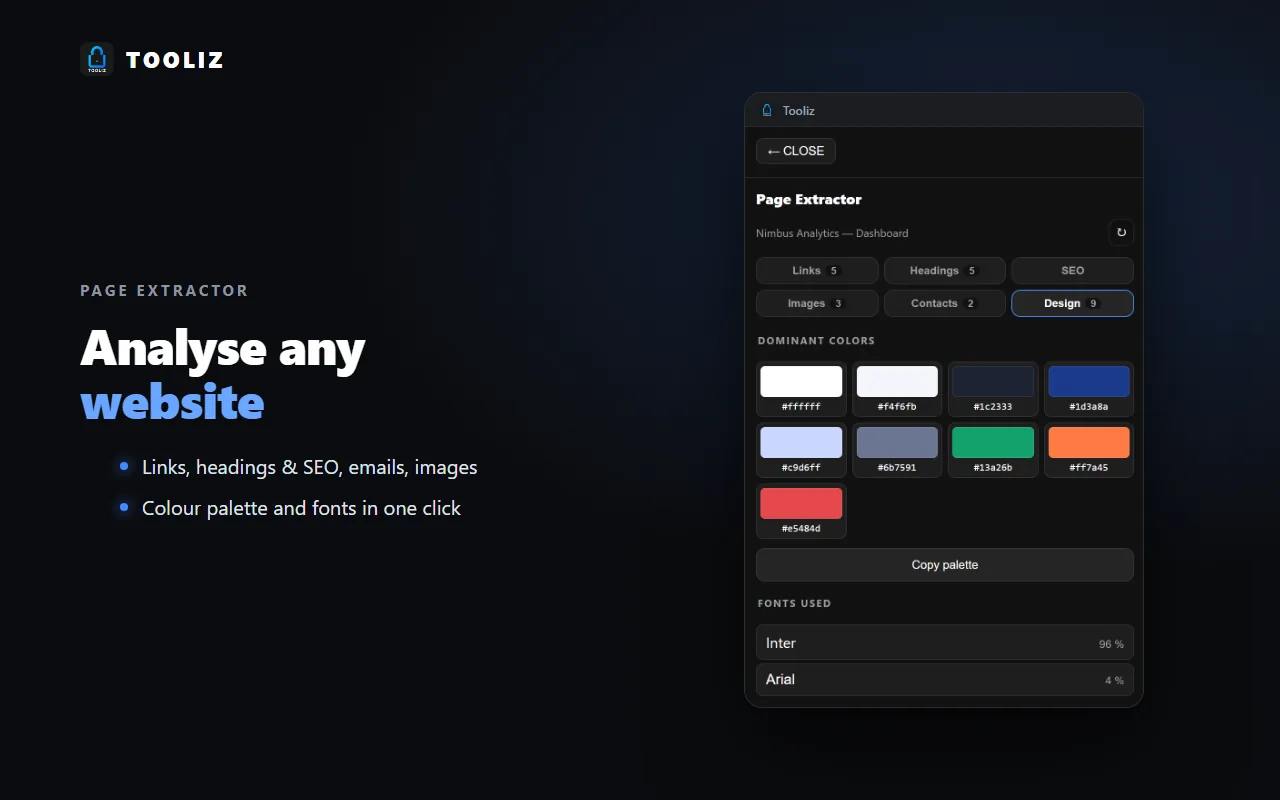Select the red #e5484d swatch
Image resolution: width=1280 pixels, height=800 pixels.
click(x=801, y=511)
